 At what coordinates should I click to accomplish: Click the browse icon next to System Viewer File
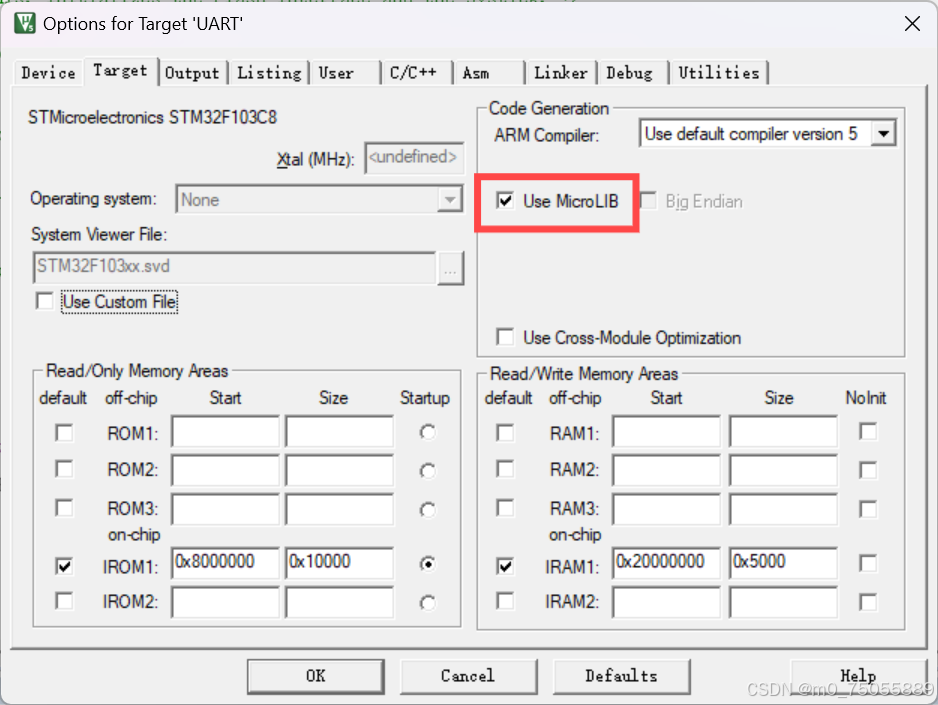[x=450, y=268]
